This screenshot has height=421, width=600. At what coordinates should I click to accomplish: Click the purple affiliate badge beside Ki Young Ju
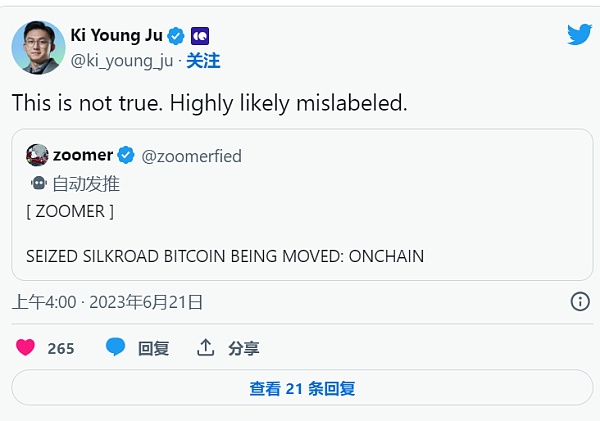pyautogui.click(x=199, y=36)
